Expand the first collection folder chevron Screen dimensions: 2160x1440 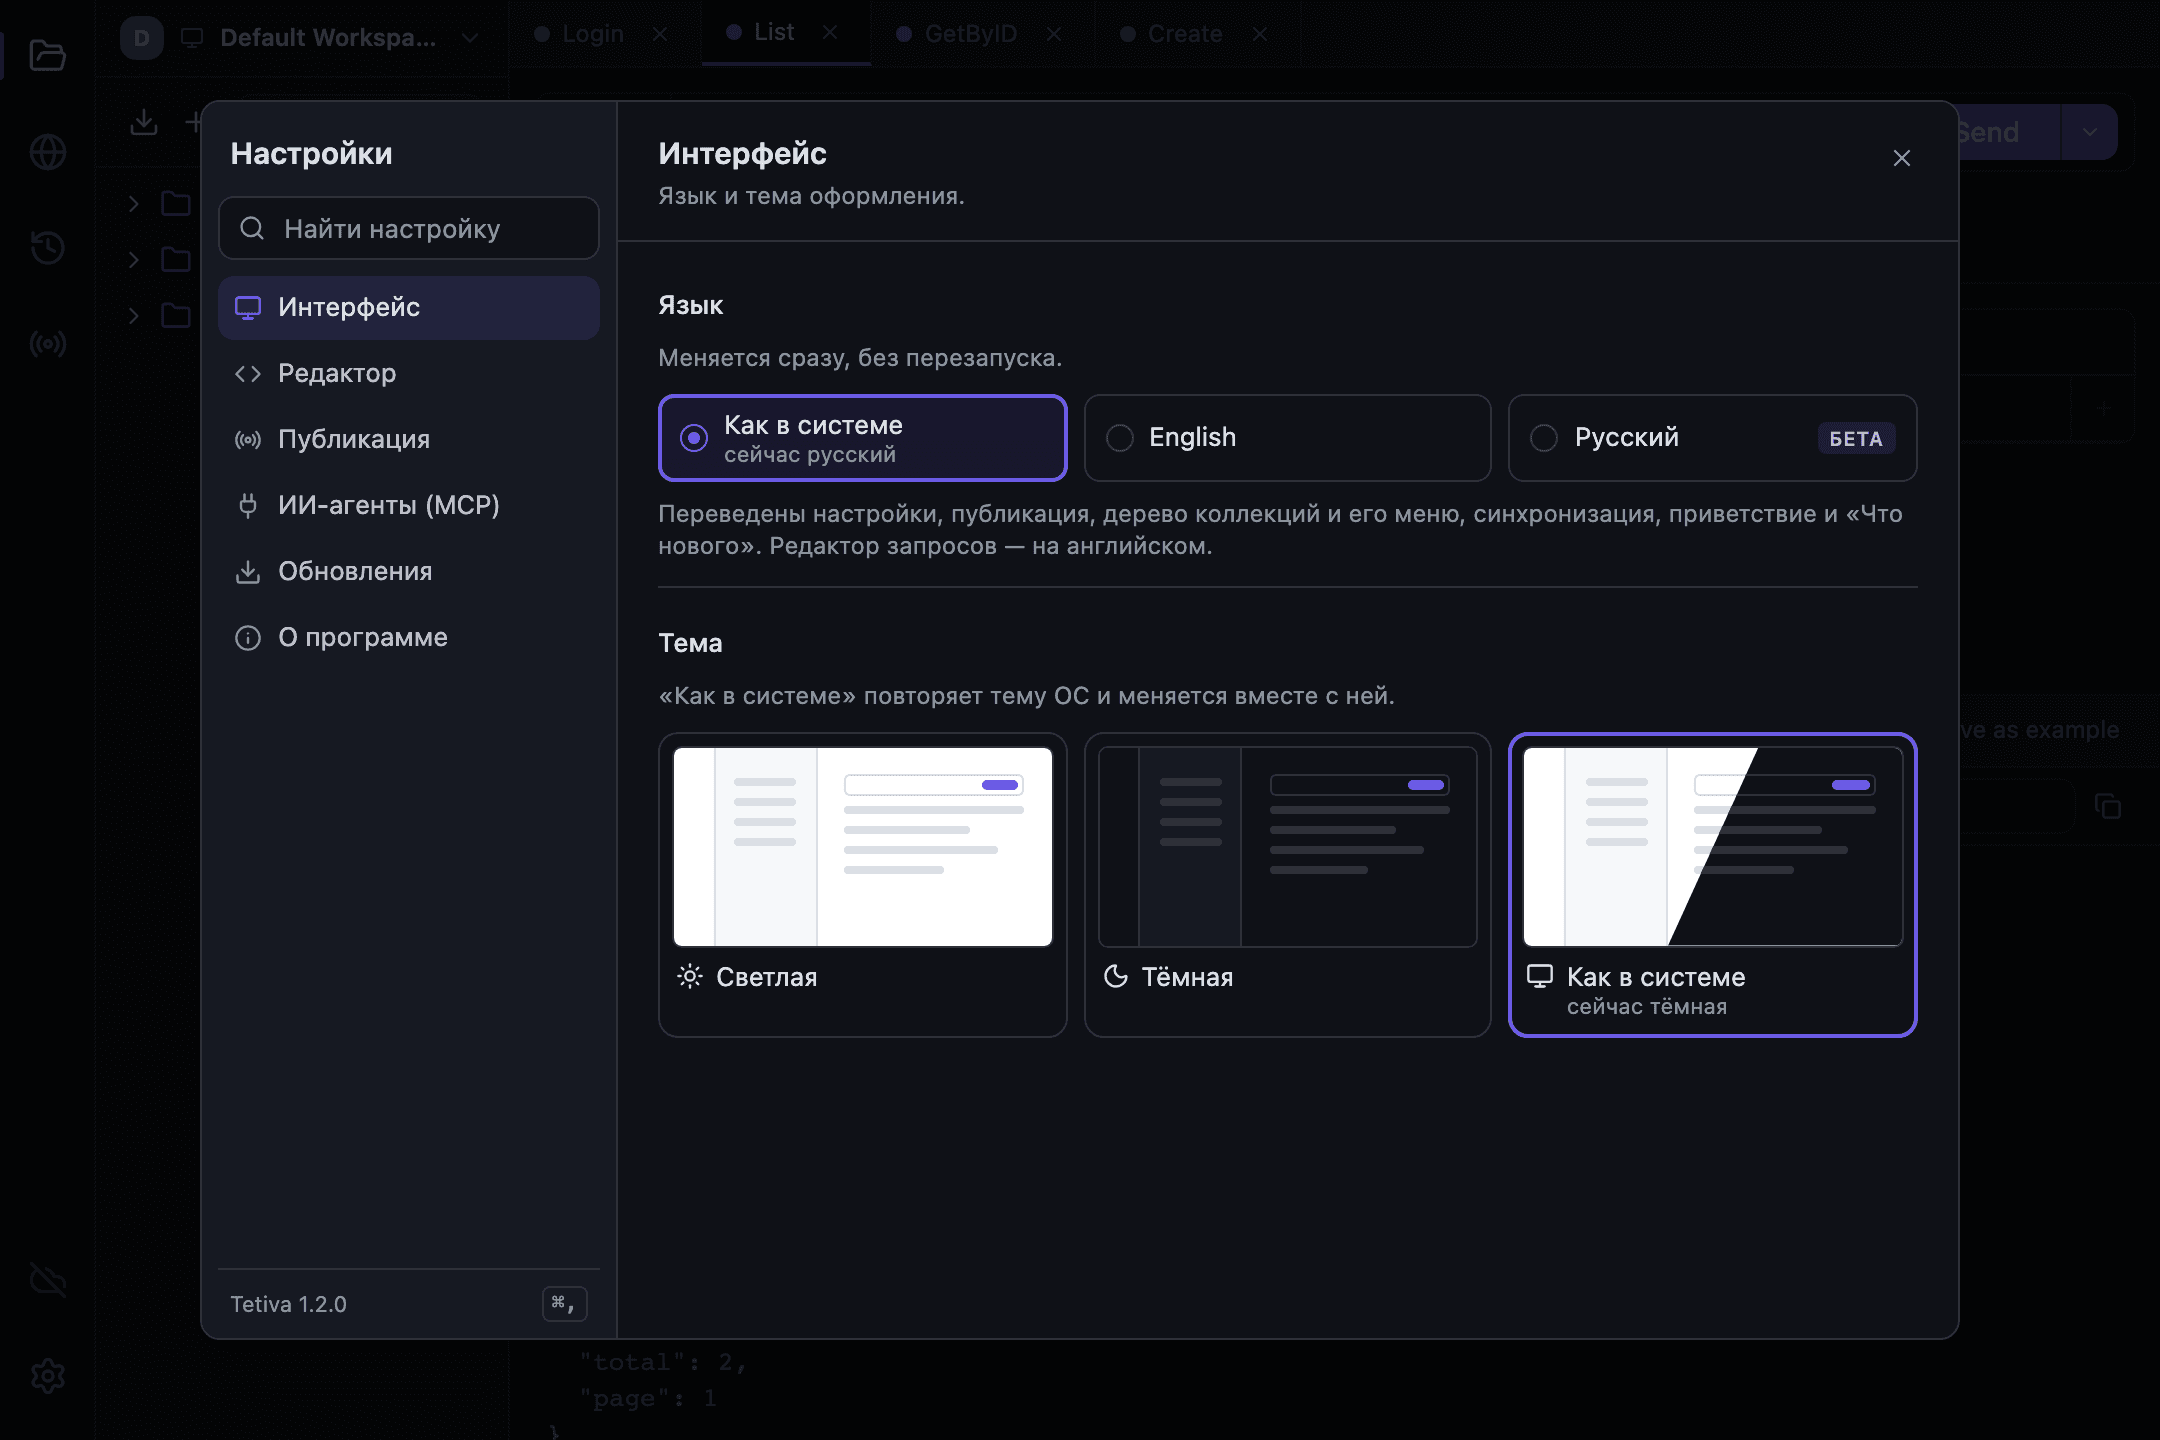134,204
